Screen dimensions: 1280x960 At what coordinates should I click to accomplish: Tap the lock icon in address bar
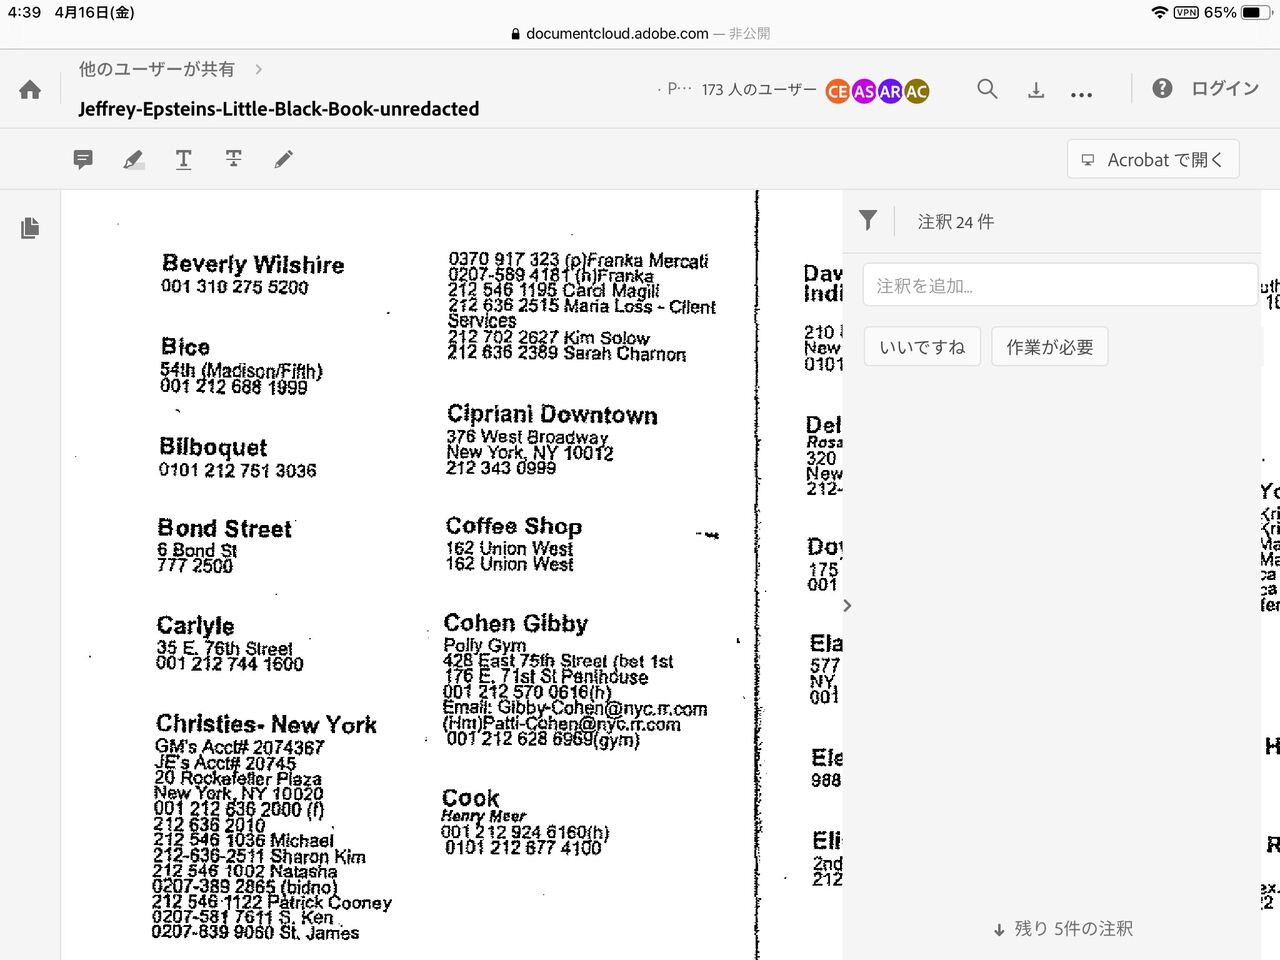516,34
